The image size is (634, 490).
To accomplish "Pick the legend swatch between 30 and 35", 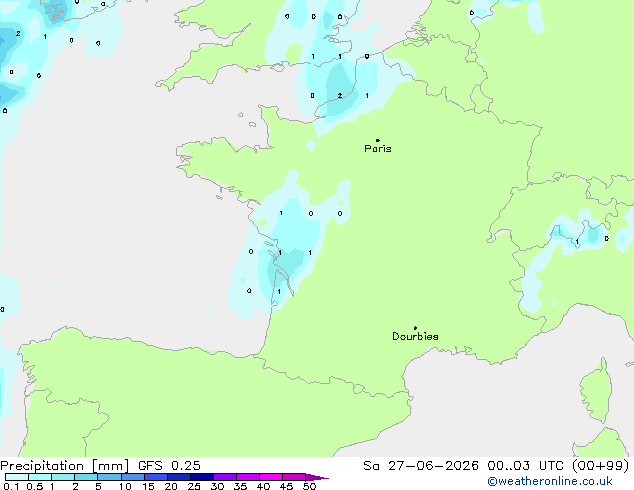I will 225,477.
